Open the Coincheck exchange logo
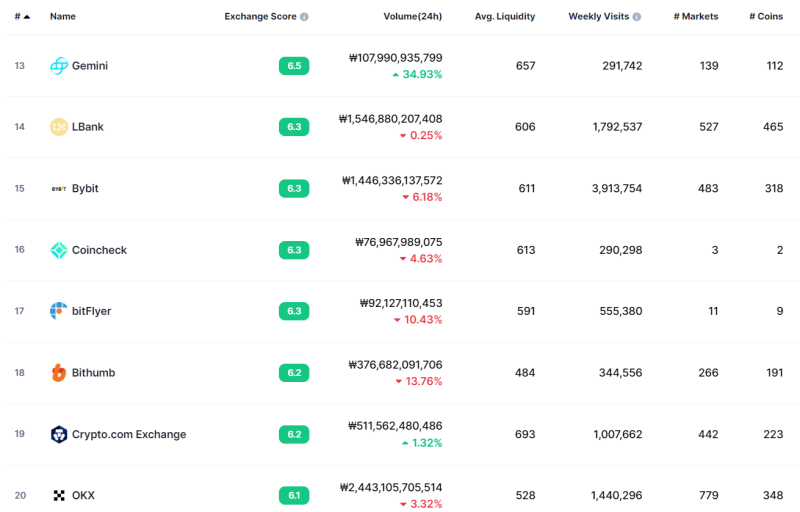This screenshot has height=512, width=800. click(59, 250)
